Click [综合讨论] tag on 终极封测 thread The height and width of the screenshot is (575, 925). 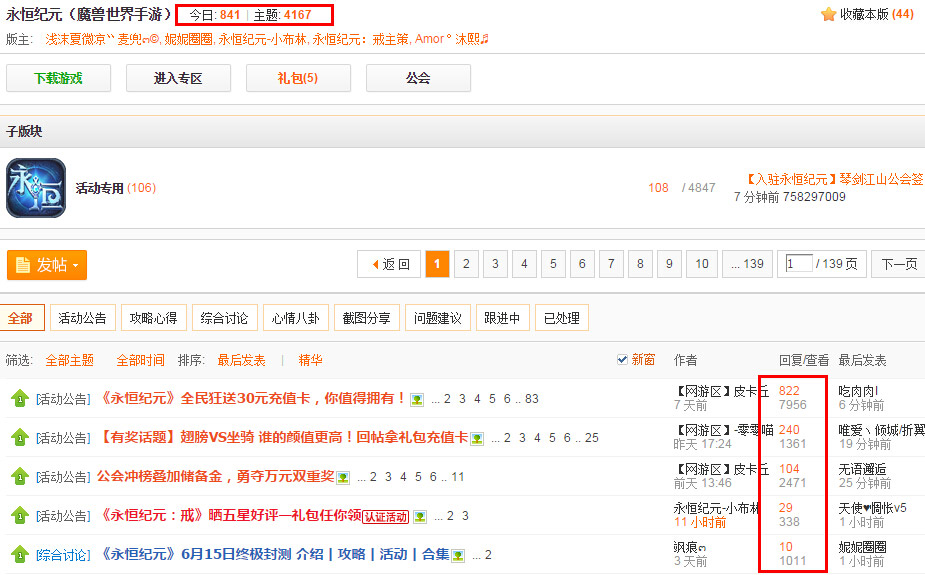coord(63,555)
